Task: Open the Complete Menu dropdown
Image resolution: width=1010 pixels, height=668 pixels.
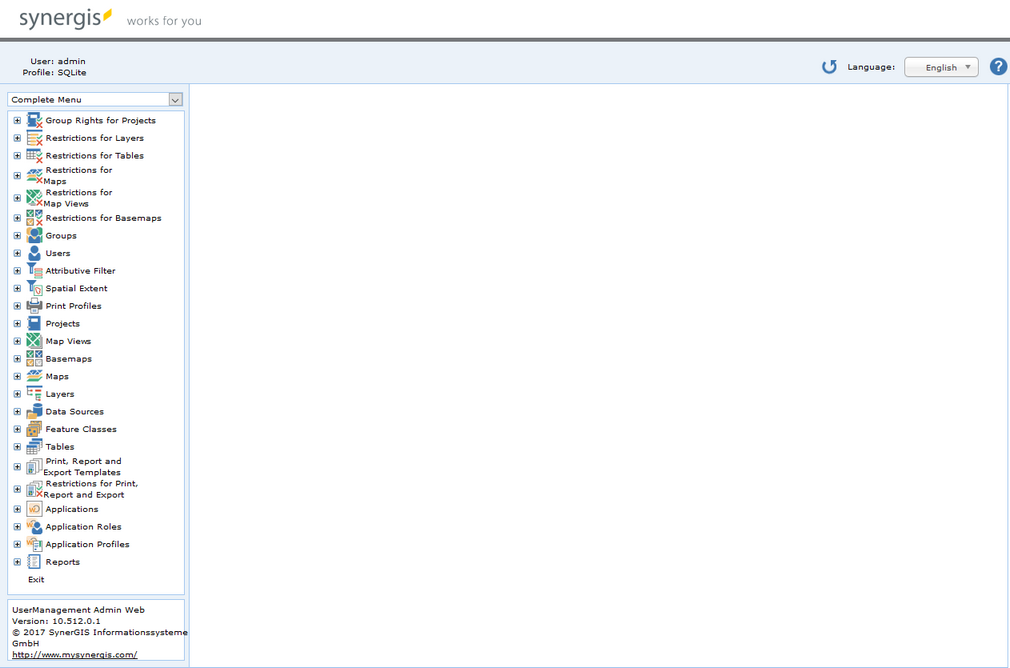Action: [175, 99]
